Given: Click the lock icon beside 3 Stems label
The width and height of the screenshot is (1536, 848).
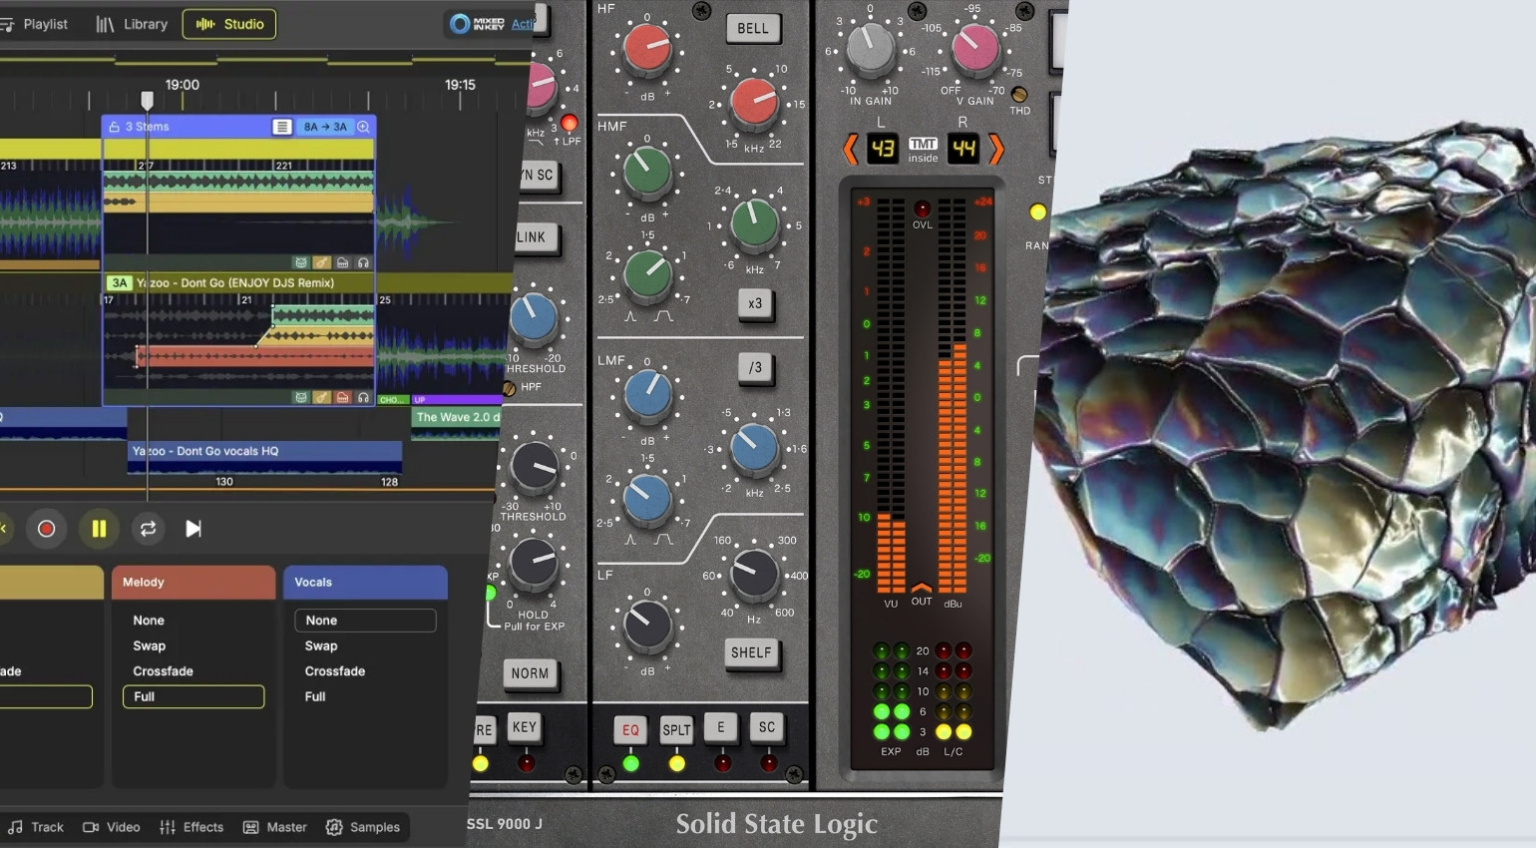Looking at the screenshot, I should pyautogui.click(x=114, y=127).
